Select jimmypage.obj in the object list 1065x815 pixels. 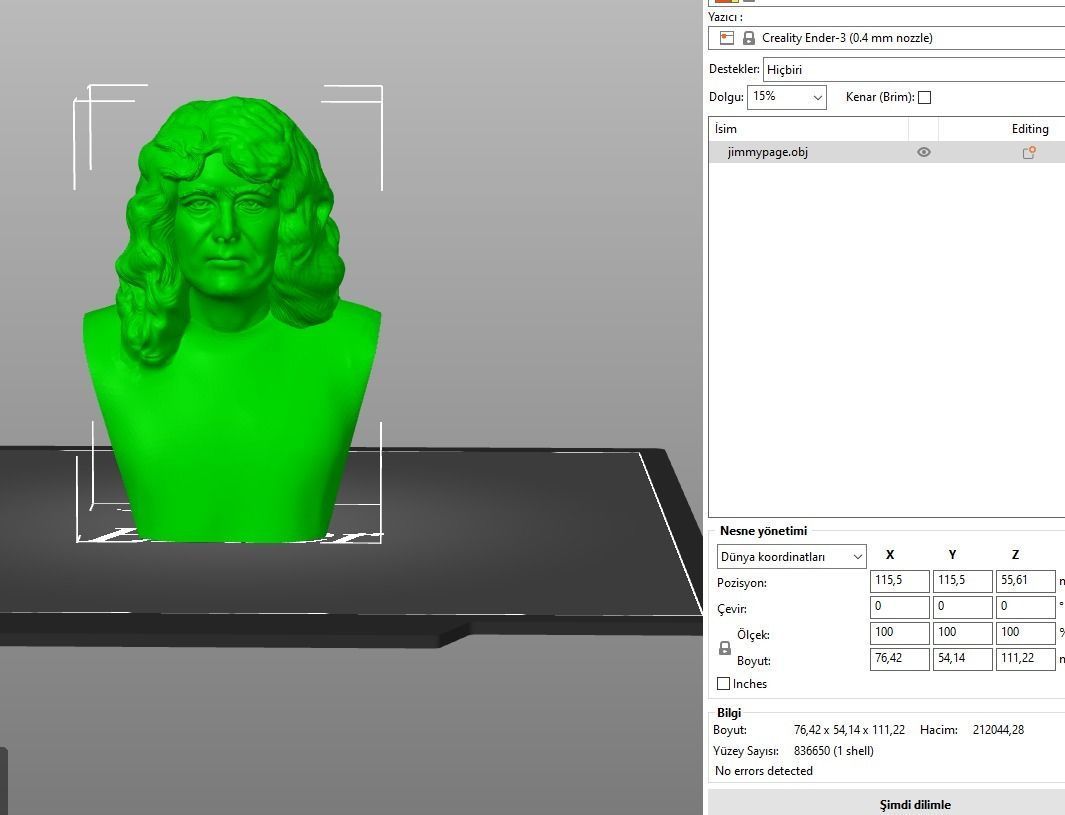(886, 152)
